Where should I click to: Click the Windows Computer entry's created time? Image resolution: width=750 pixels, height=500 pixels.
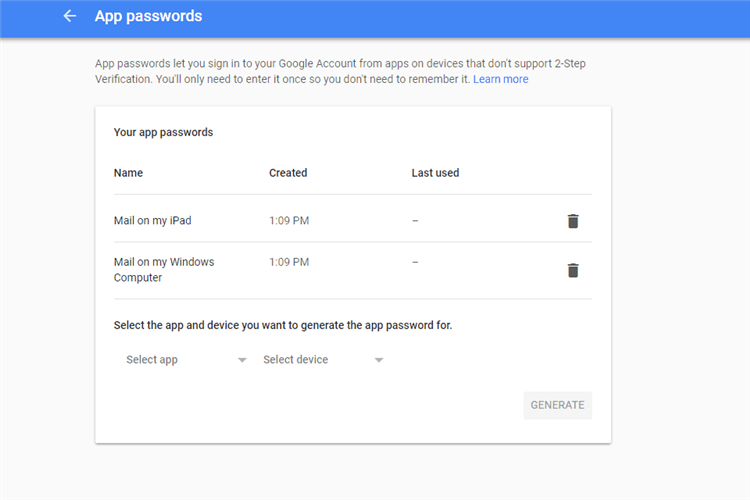tap(289, 262)
